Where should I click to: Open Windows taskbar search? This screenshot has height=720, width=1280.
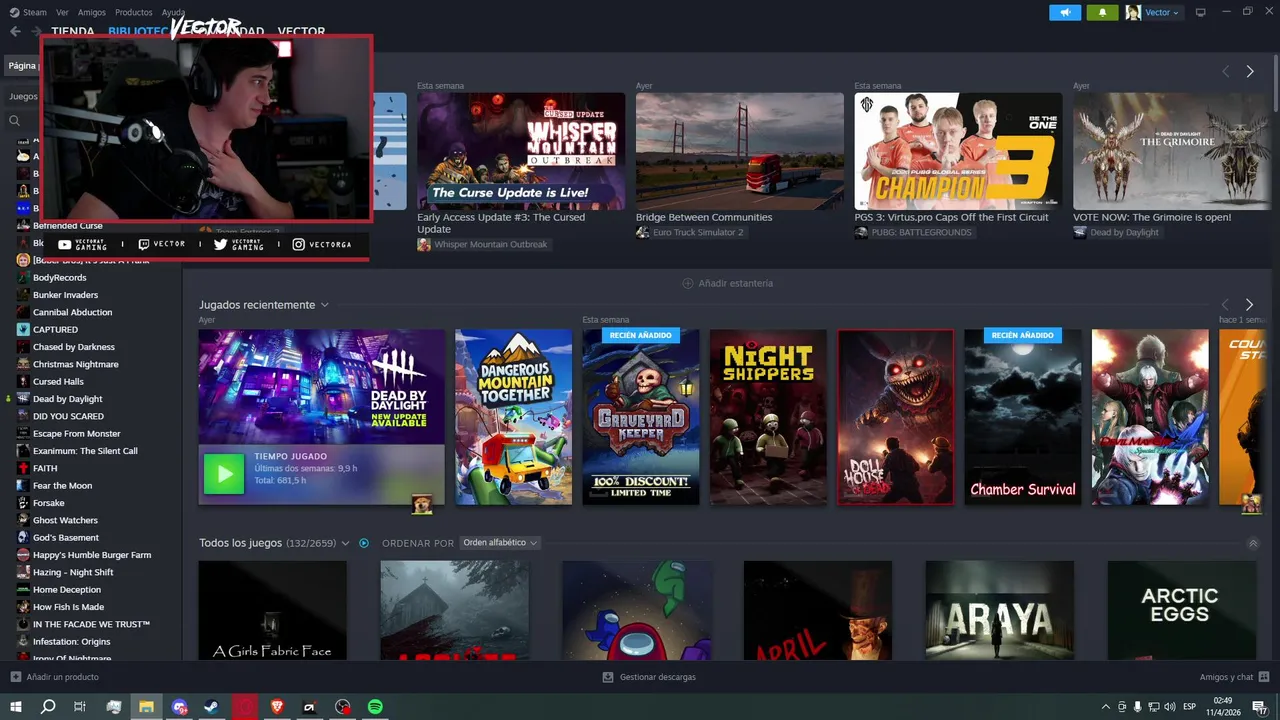click(x=48, y=707)
